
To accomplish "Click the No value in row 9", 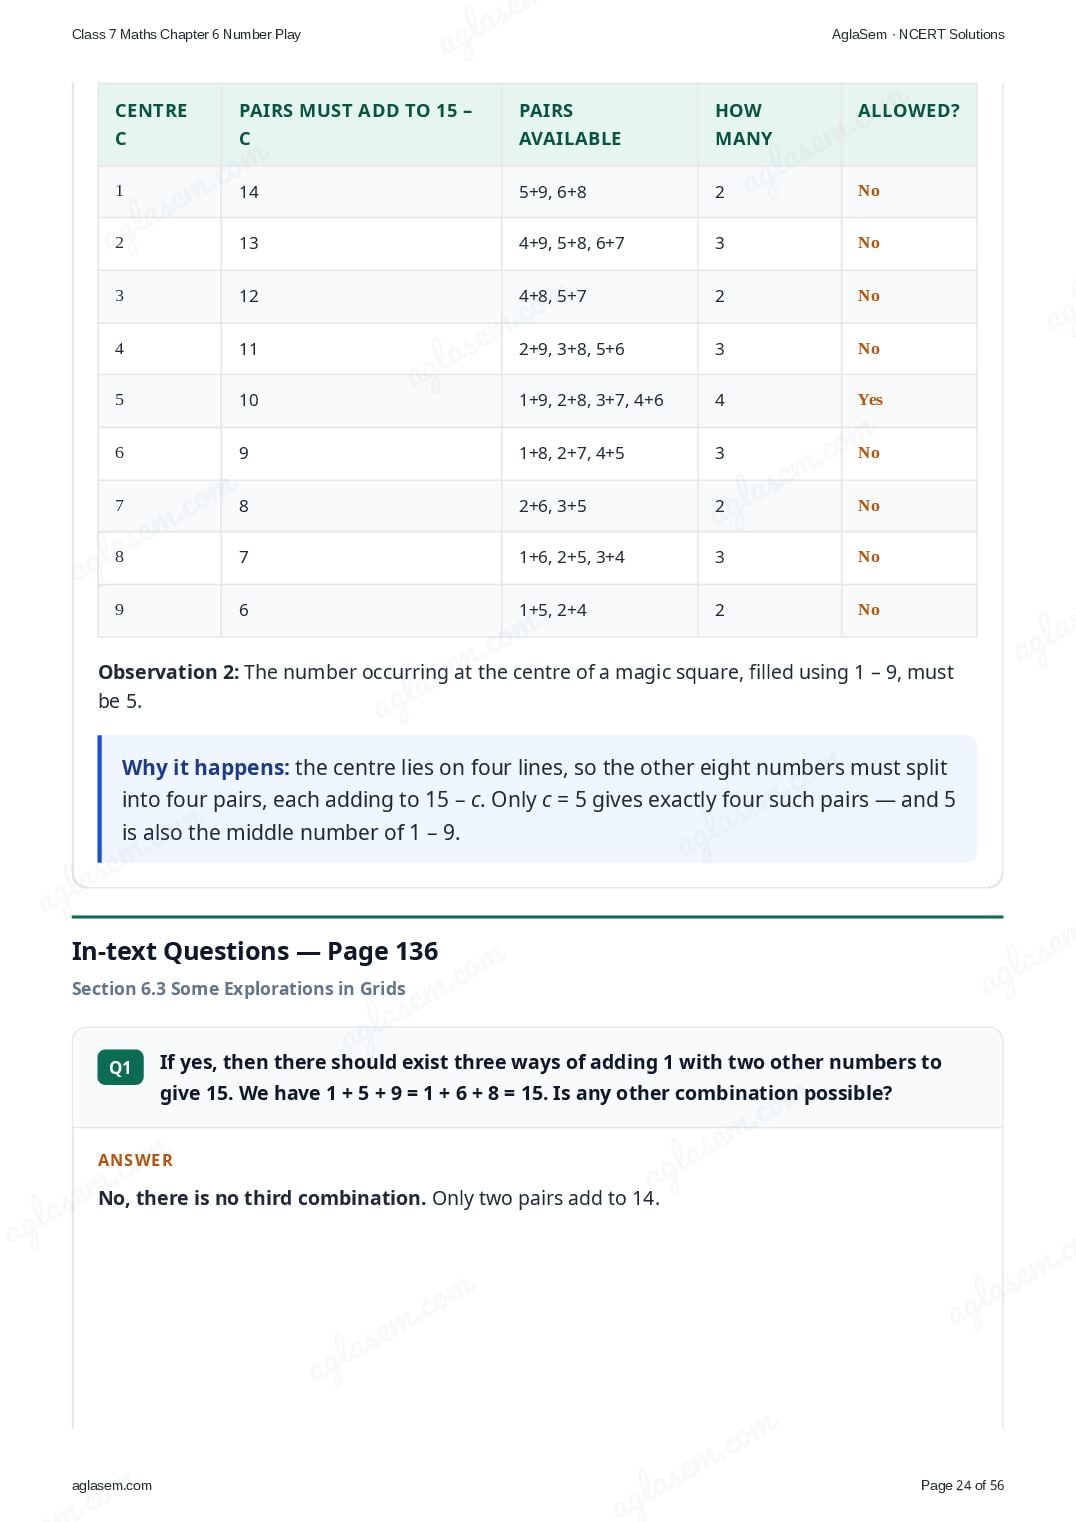I will [869, 609].
